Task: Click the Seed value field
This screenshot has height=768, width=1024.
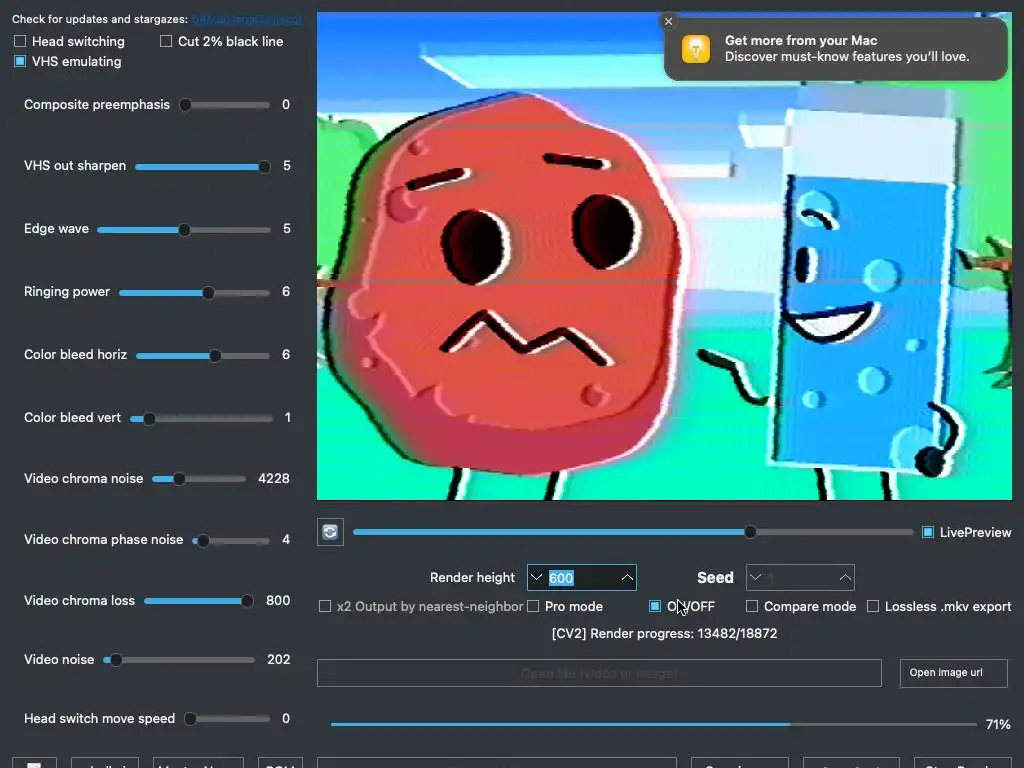Action: [800, 577]
